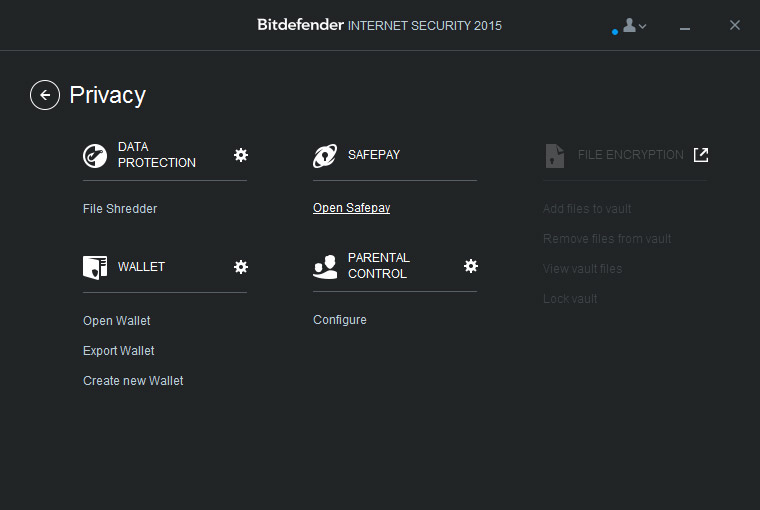Click Lock vault option
This screenshot has height=510, width=760.
pyautogui.click(x=570, y=299)
